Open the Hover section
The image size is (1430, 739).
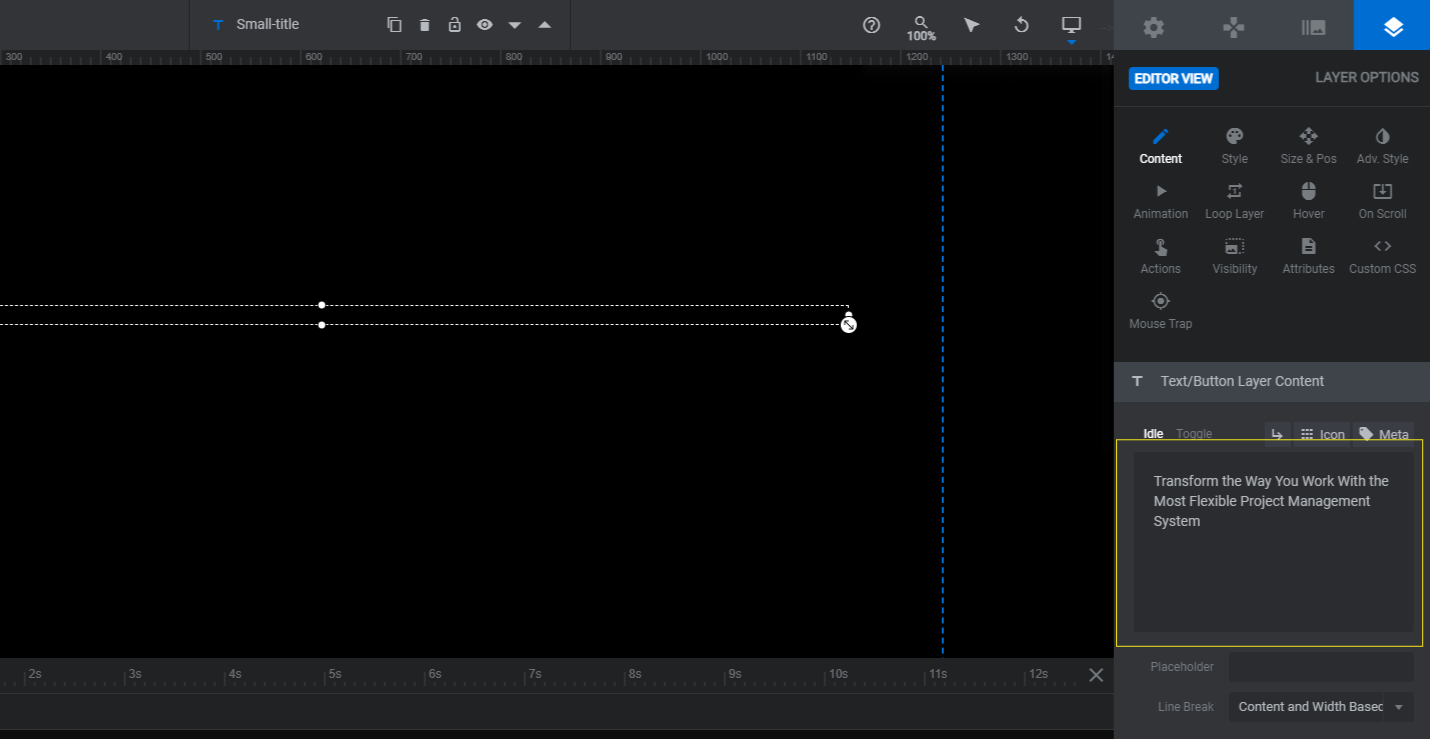(1309, 201)
